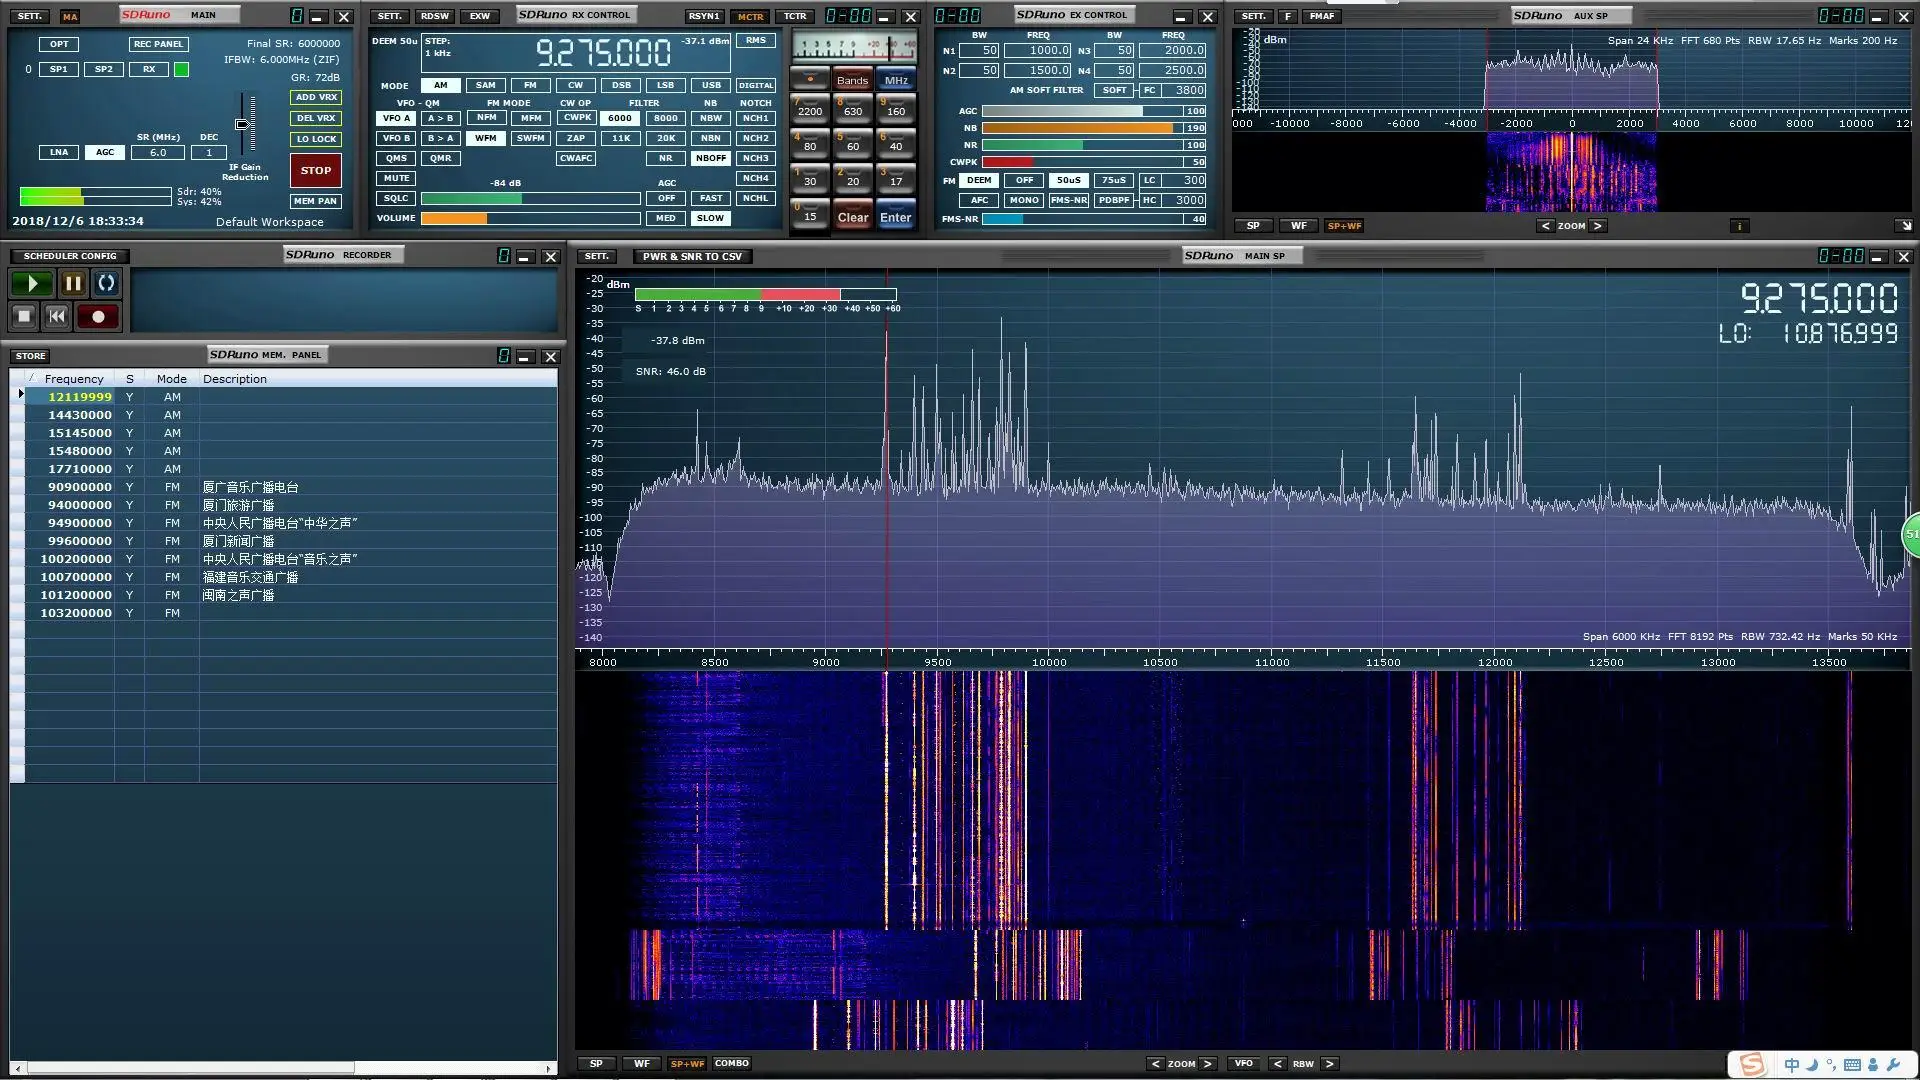Toggle MUTE in RX Control
Image resolution: width=1920 pixels, height=1080 pixels.
tap(396, 178)
